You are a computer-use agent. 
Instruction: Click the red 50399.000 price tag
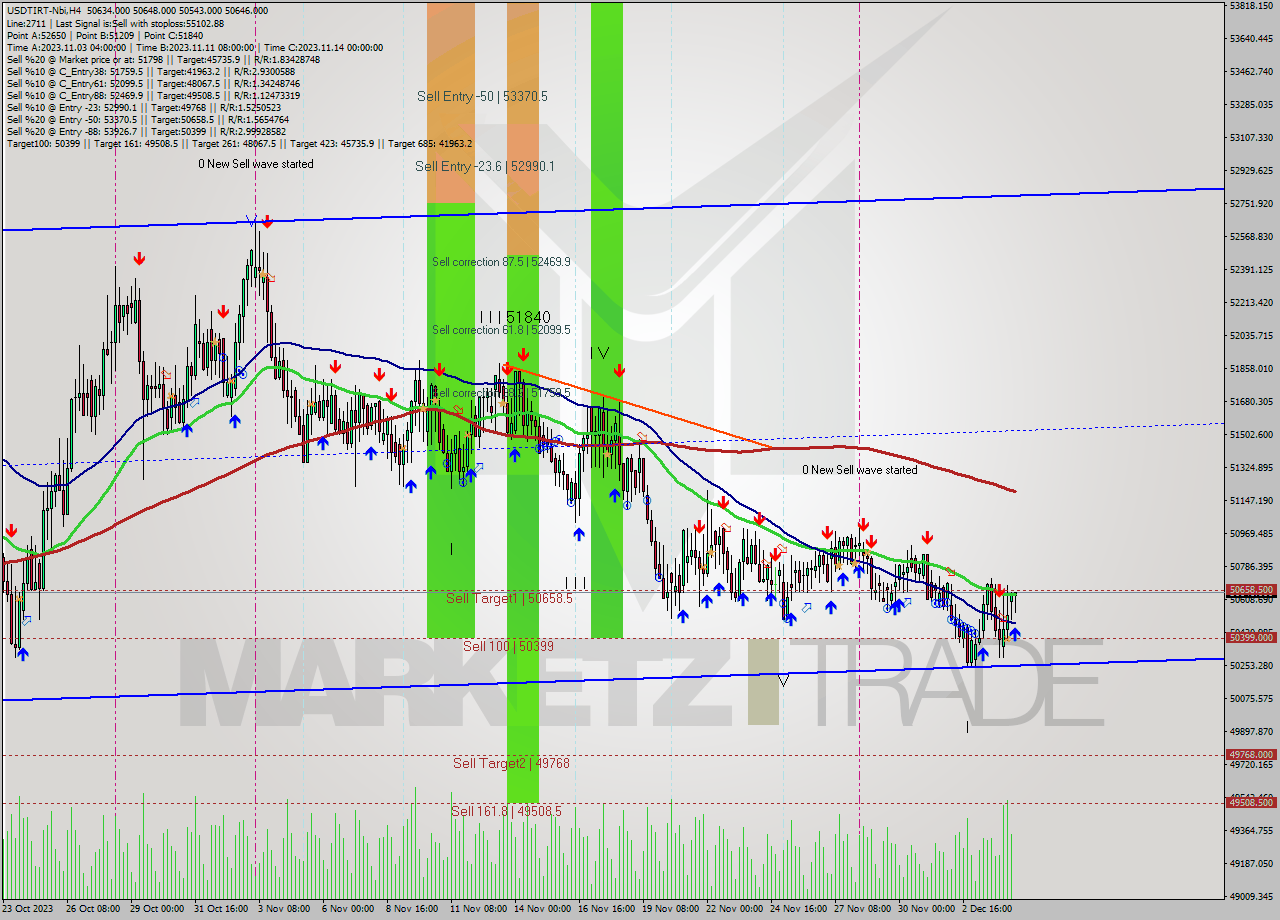[1251, 637]
